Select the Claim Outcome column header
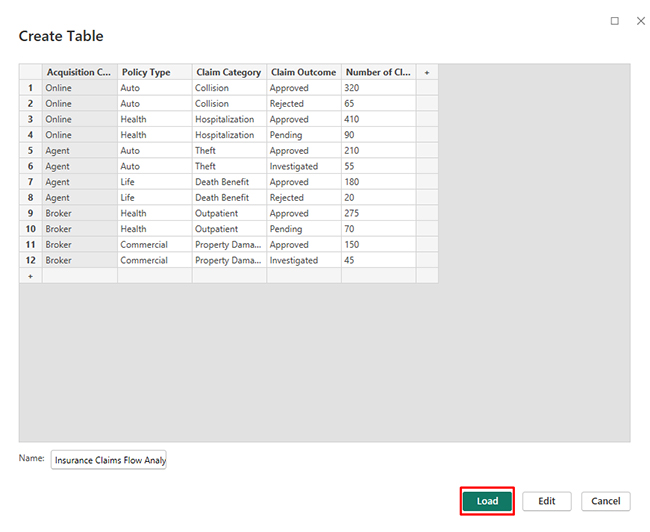 click(x=303, y=72)
